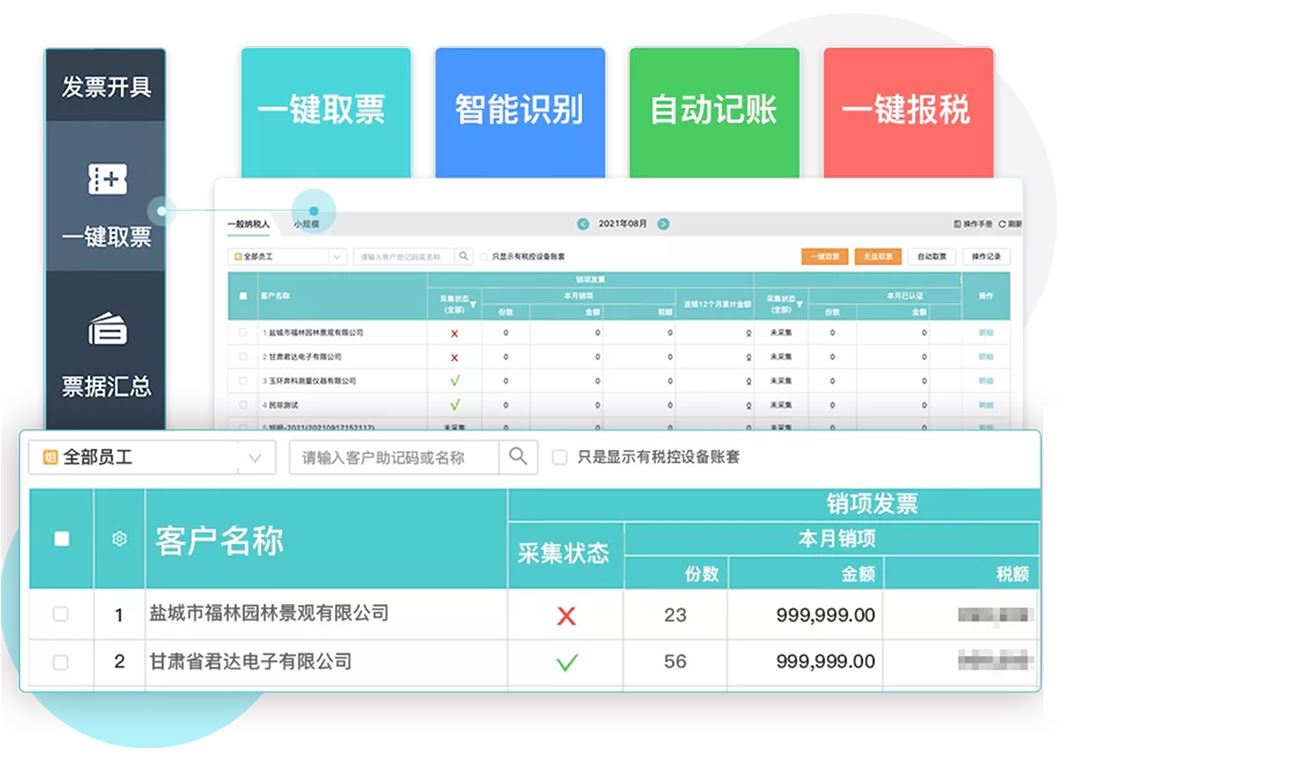The image size is (1312, 759).
Task: Tick the checkbox for 盐城市福林园林景观有限公司 row 1
Action: coord(61,614)
